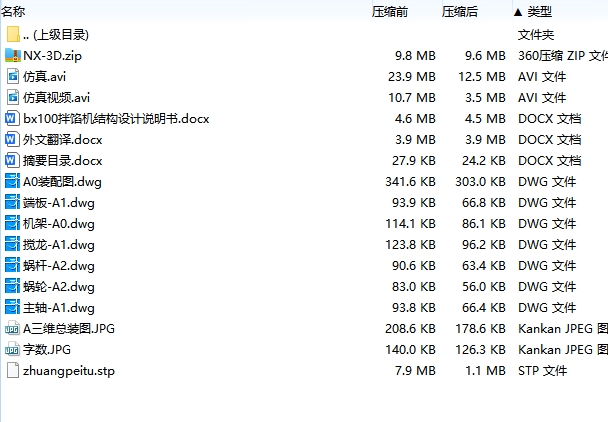Sort by the 类型 column header arrow
Viewport: 608px width, 422px height.
(x=518, y=12)
